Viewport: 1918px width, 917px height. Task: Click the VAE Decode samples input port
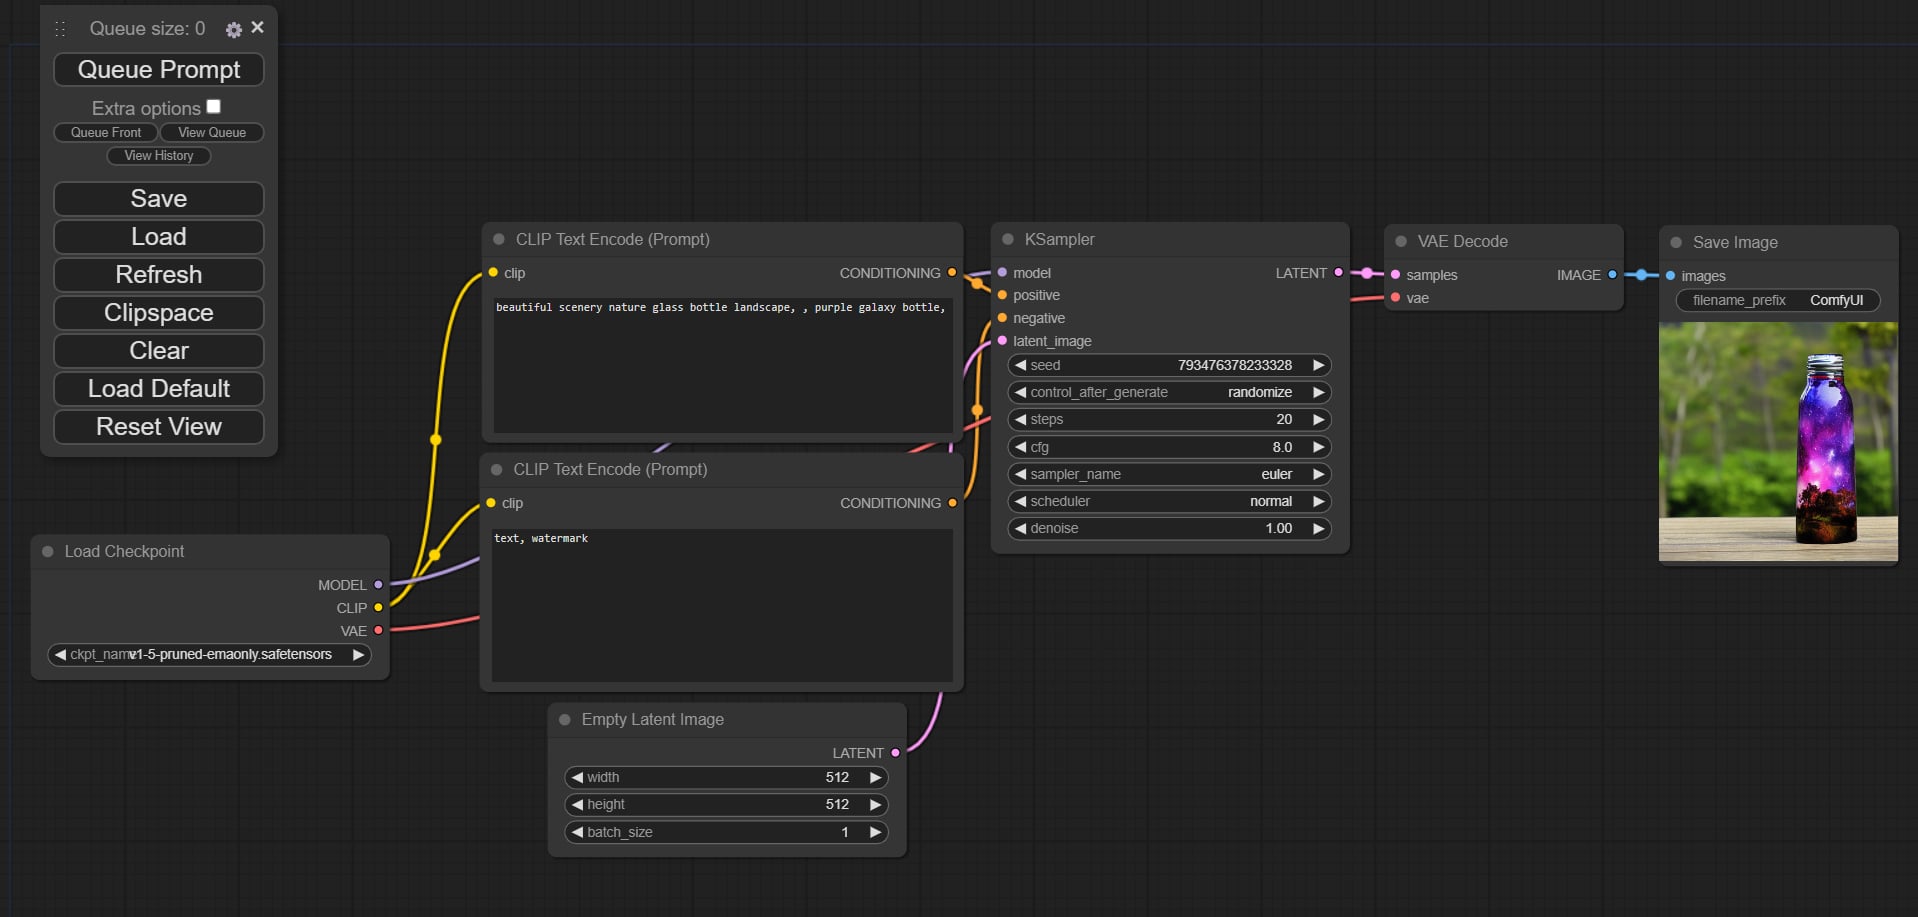[1395, 274]
